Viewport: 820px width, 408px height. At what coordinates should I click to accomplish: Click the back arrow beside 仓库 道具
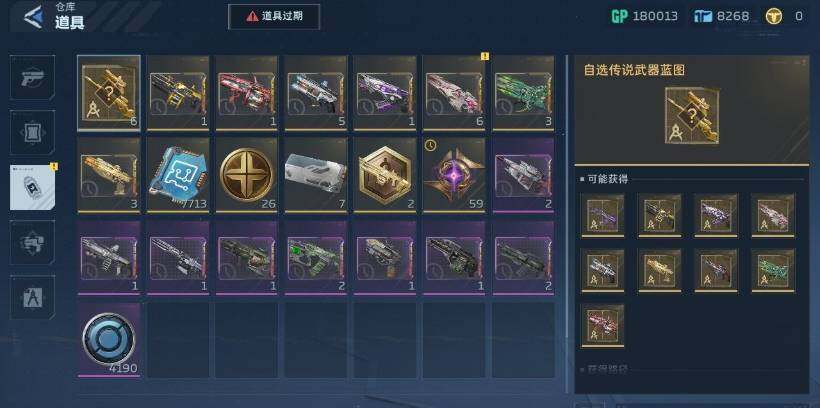(x=33, y=16)
